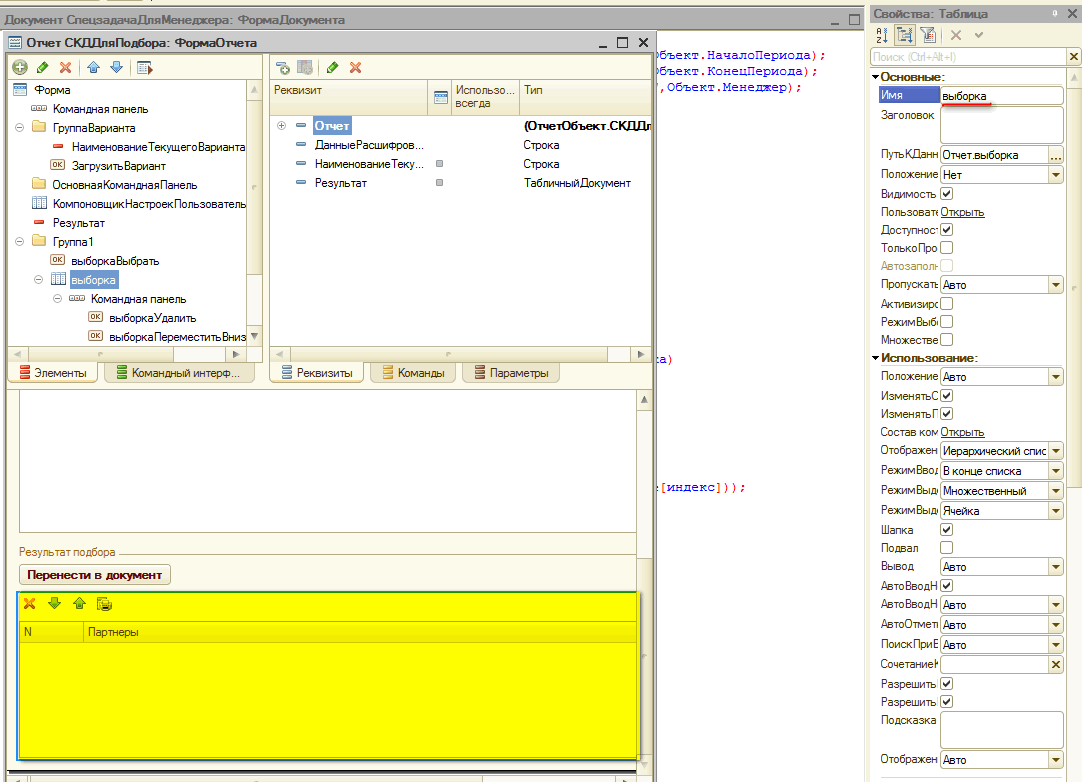Collapse the ГруппаВарианта tree node

(x=20, y=128)
